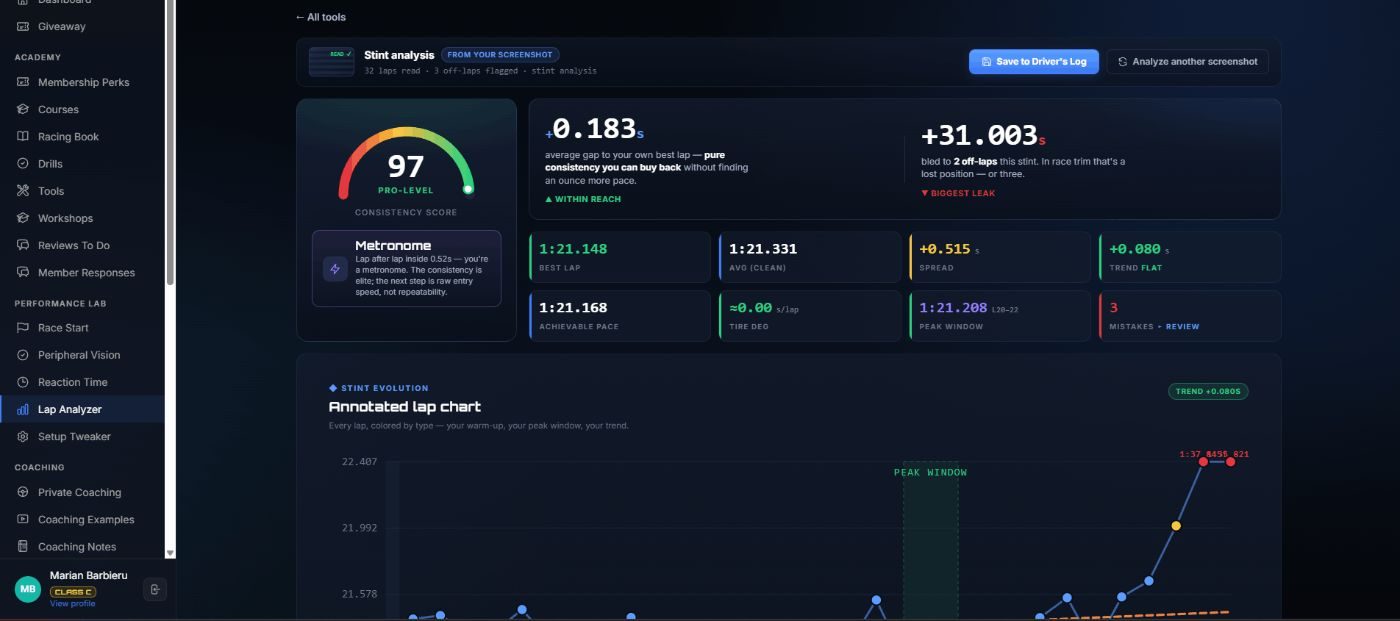Click the Race Start flag icon

[x=23, y=328]
